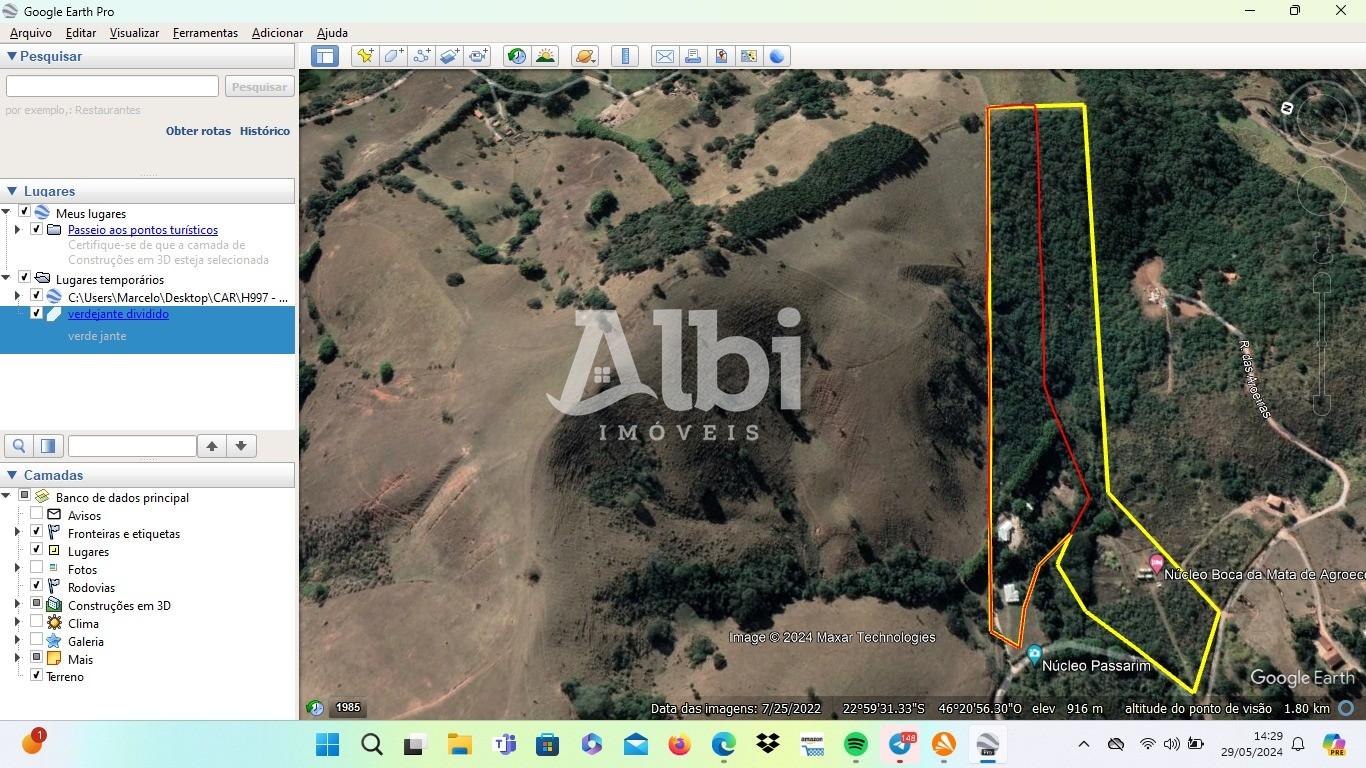The image size is (1366, 768).
Task: Uncheck Fronteiras e etiquetas layer
Action: tap(37, 532)
